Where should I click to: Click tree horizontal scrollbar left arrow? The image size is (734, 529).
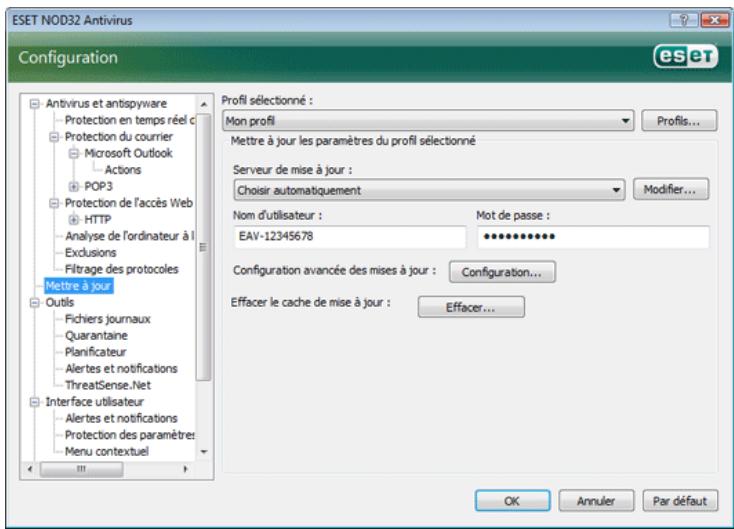tap(30, 469)
